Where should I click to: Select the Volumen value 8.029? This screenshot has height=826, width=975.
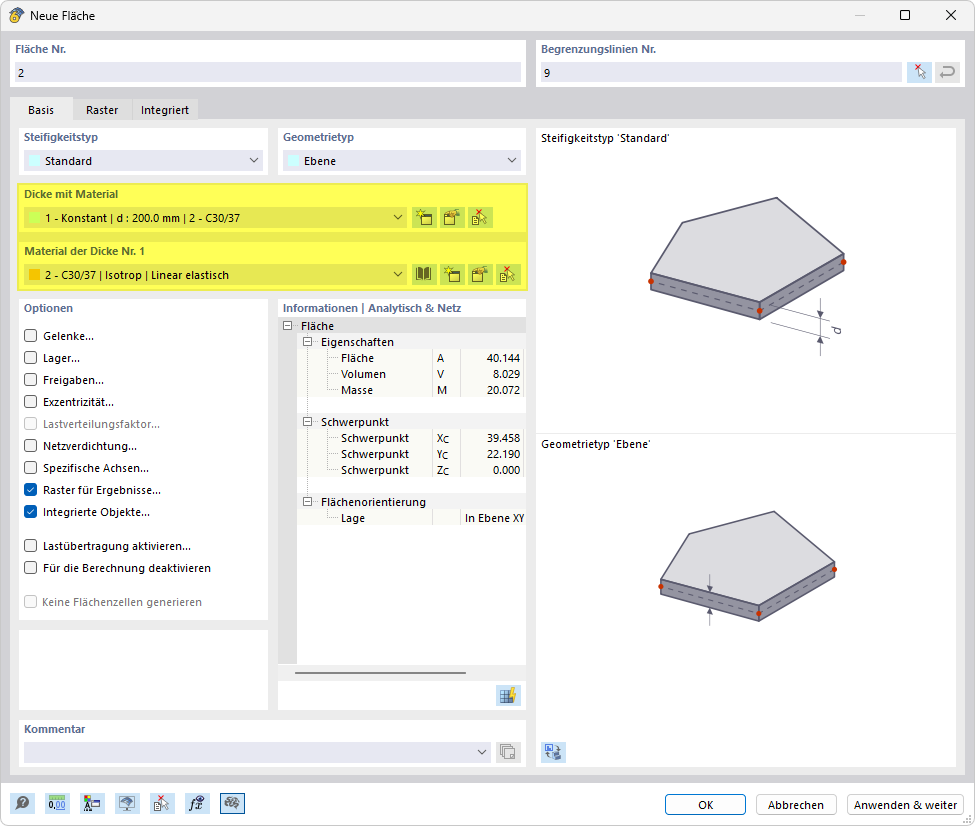click(x=506, y=374)
